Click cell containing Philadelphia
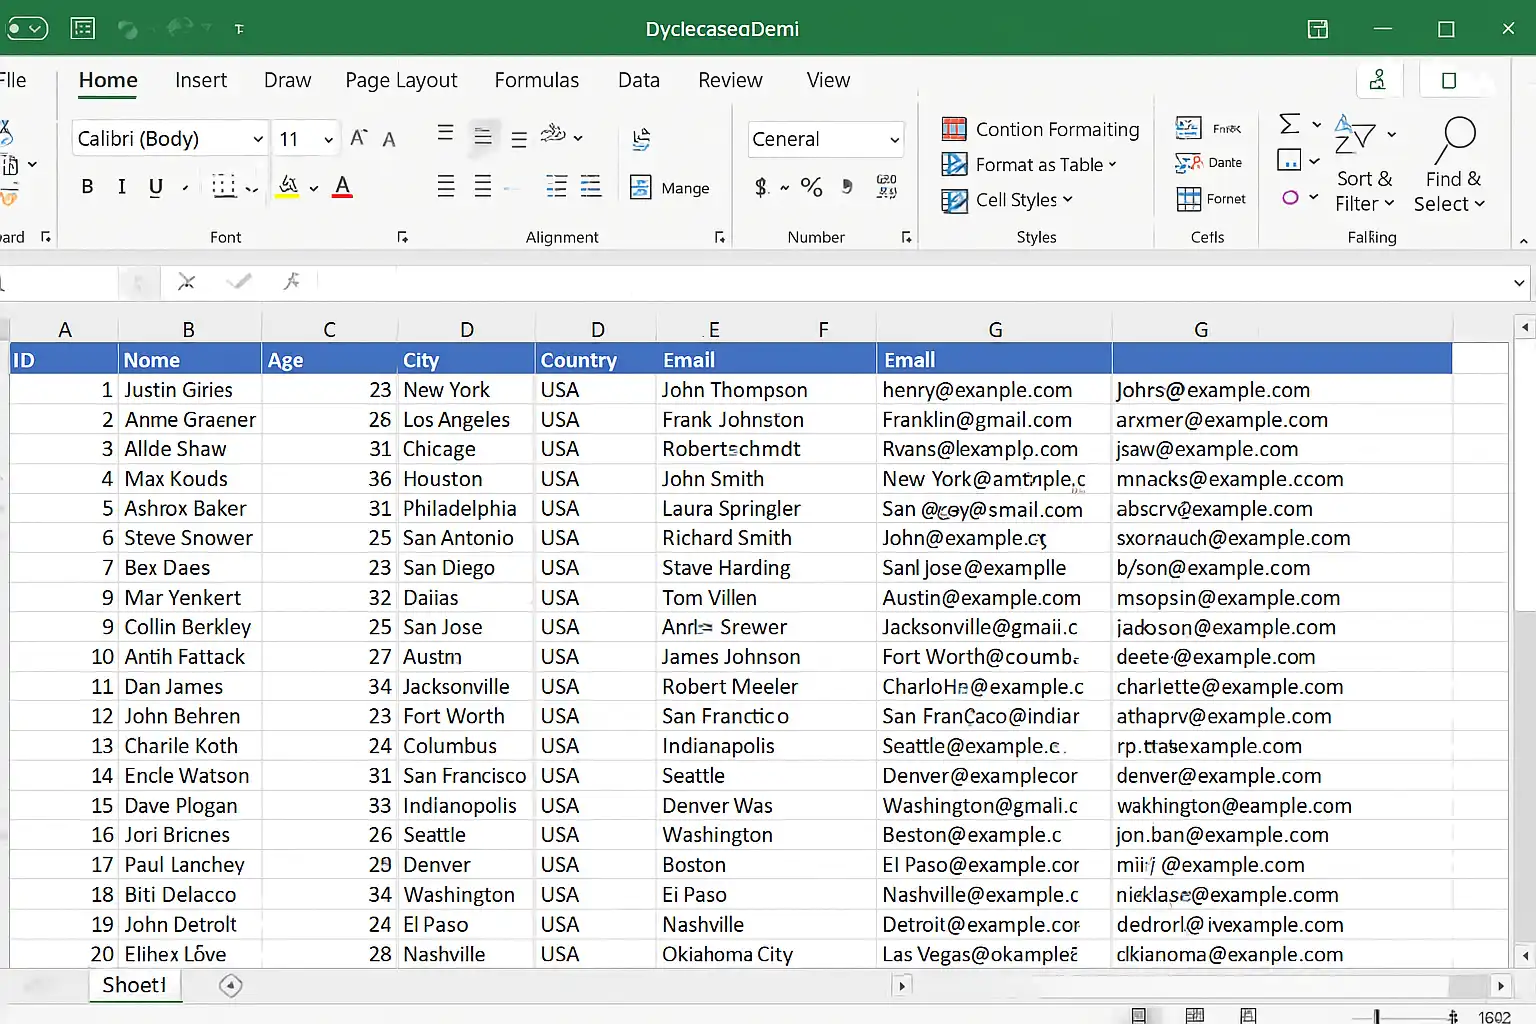The height and width of the screenshot is (1024, 1536). point(466,509)
